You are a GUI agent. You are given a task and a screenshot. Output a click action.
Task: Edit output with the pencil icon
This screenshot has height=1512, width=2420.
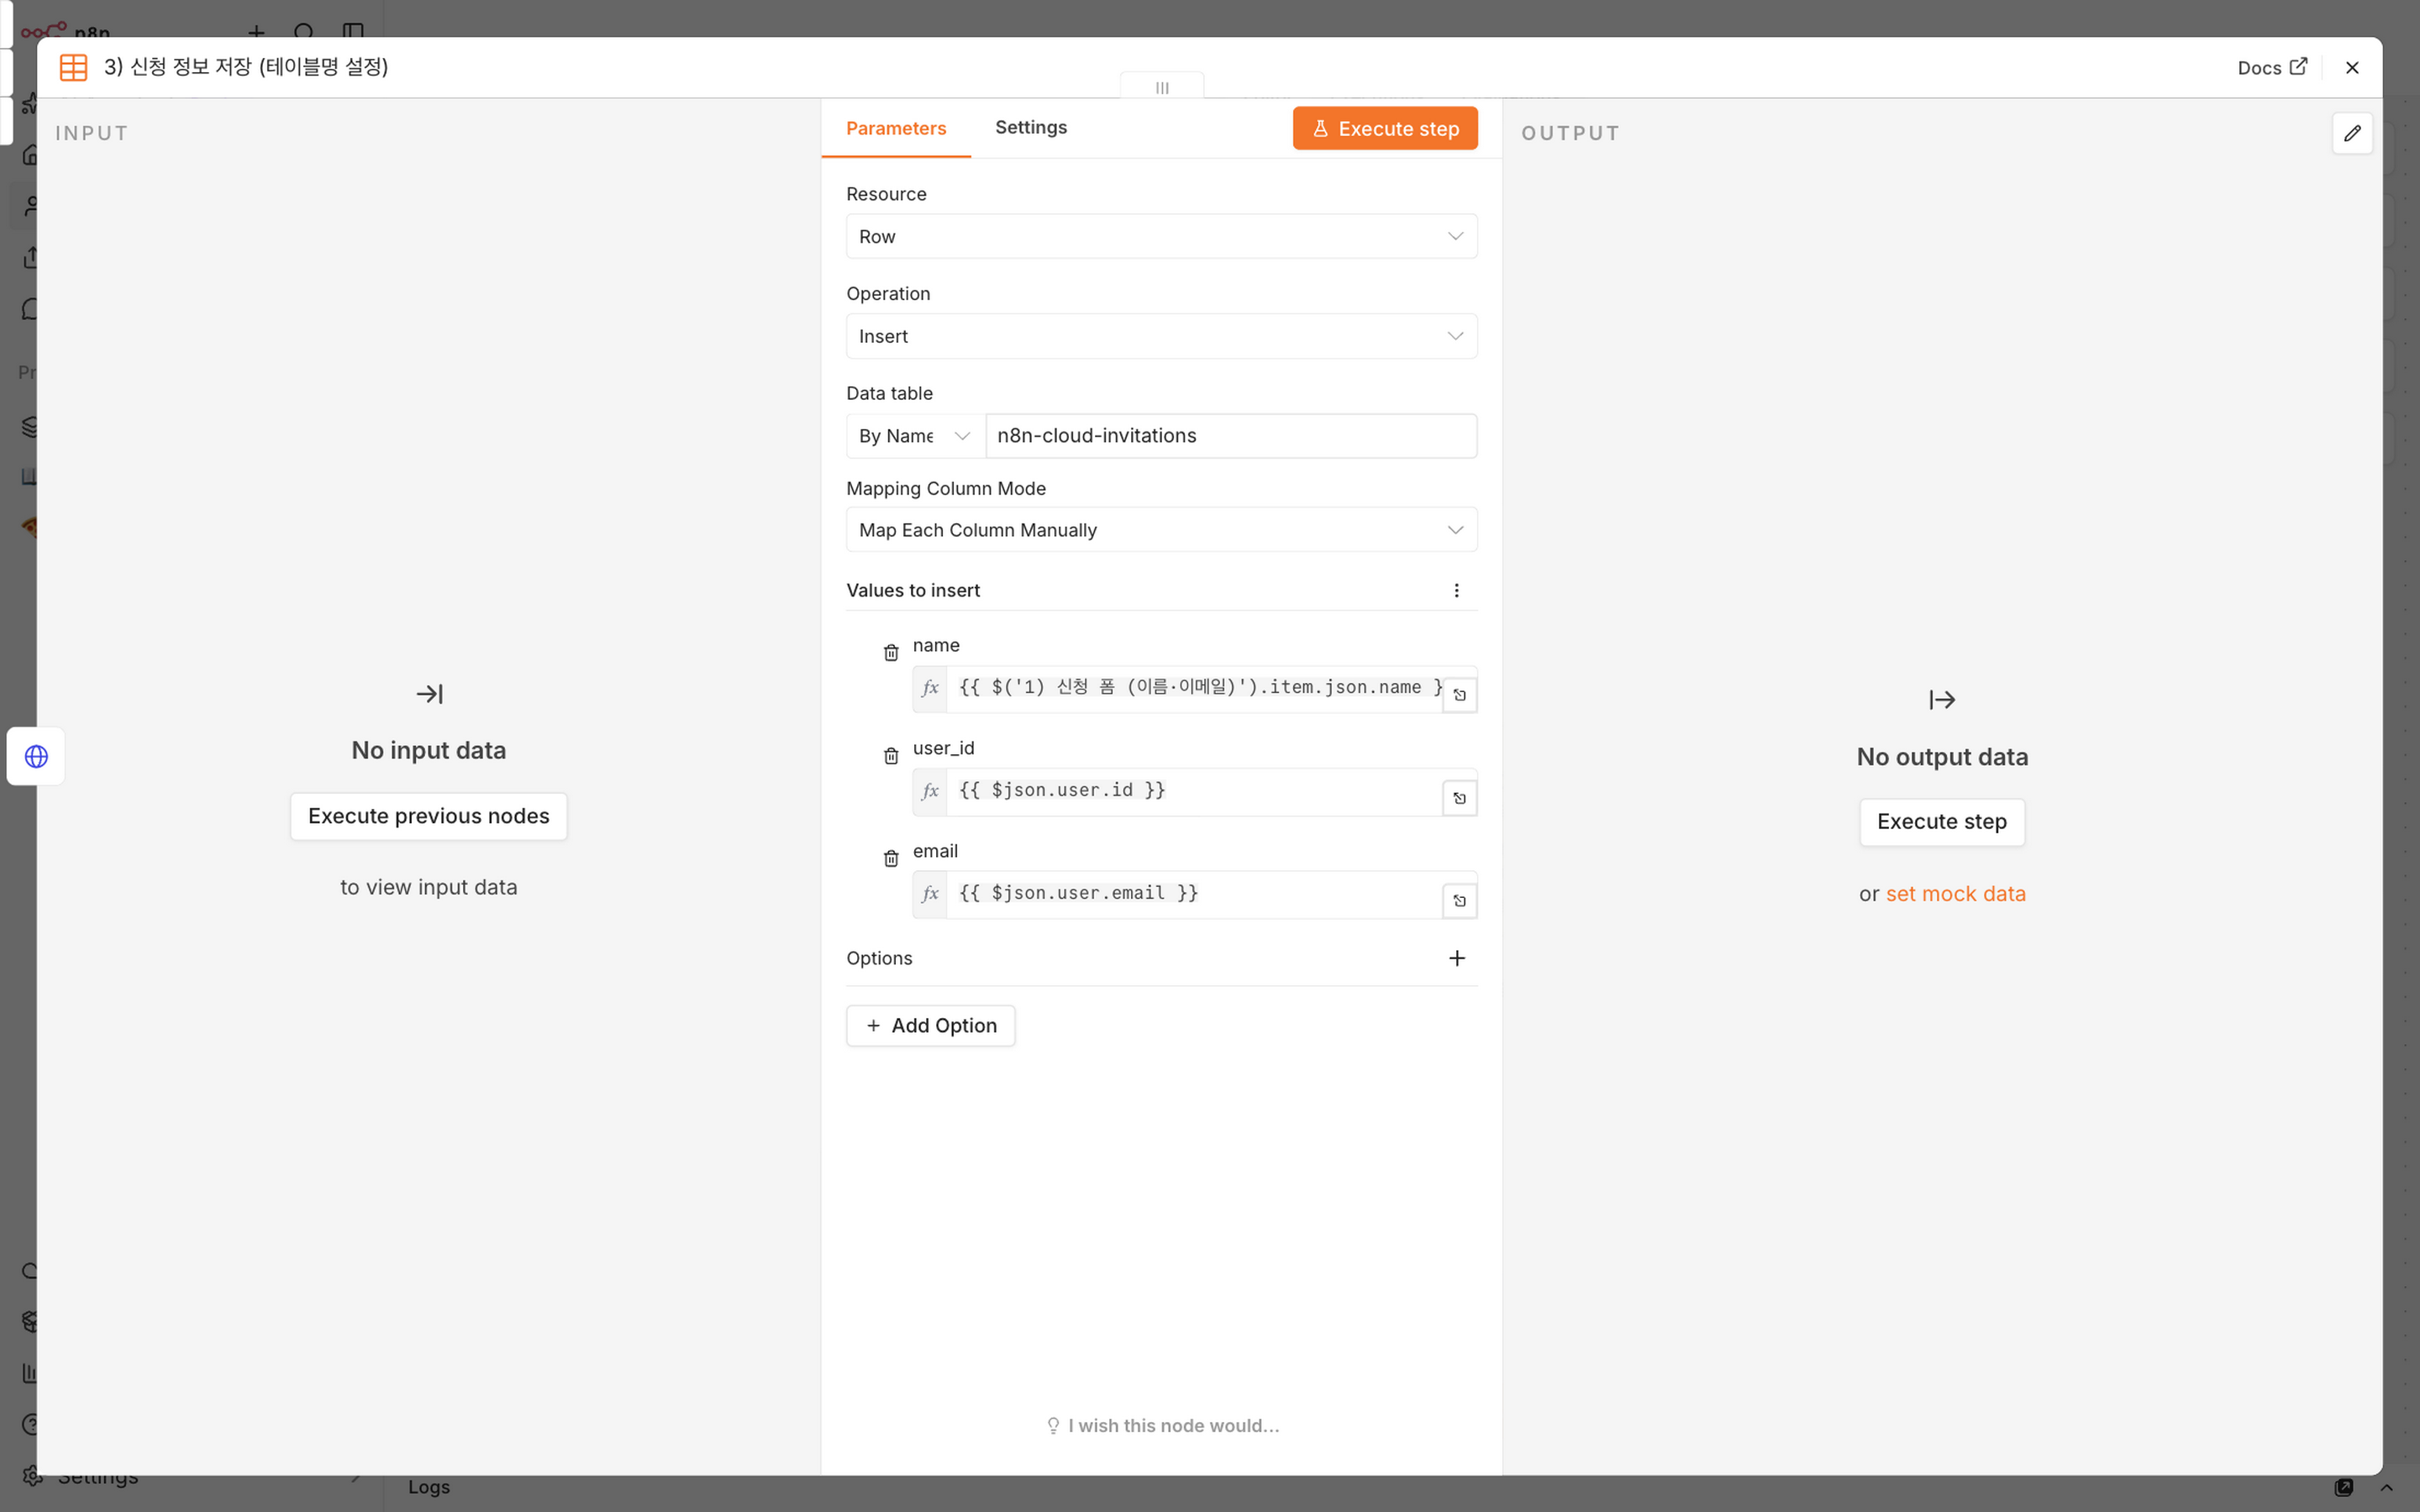click(x=2352, y=133)
